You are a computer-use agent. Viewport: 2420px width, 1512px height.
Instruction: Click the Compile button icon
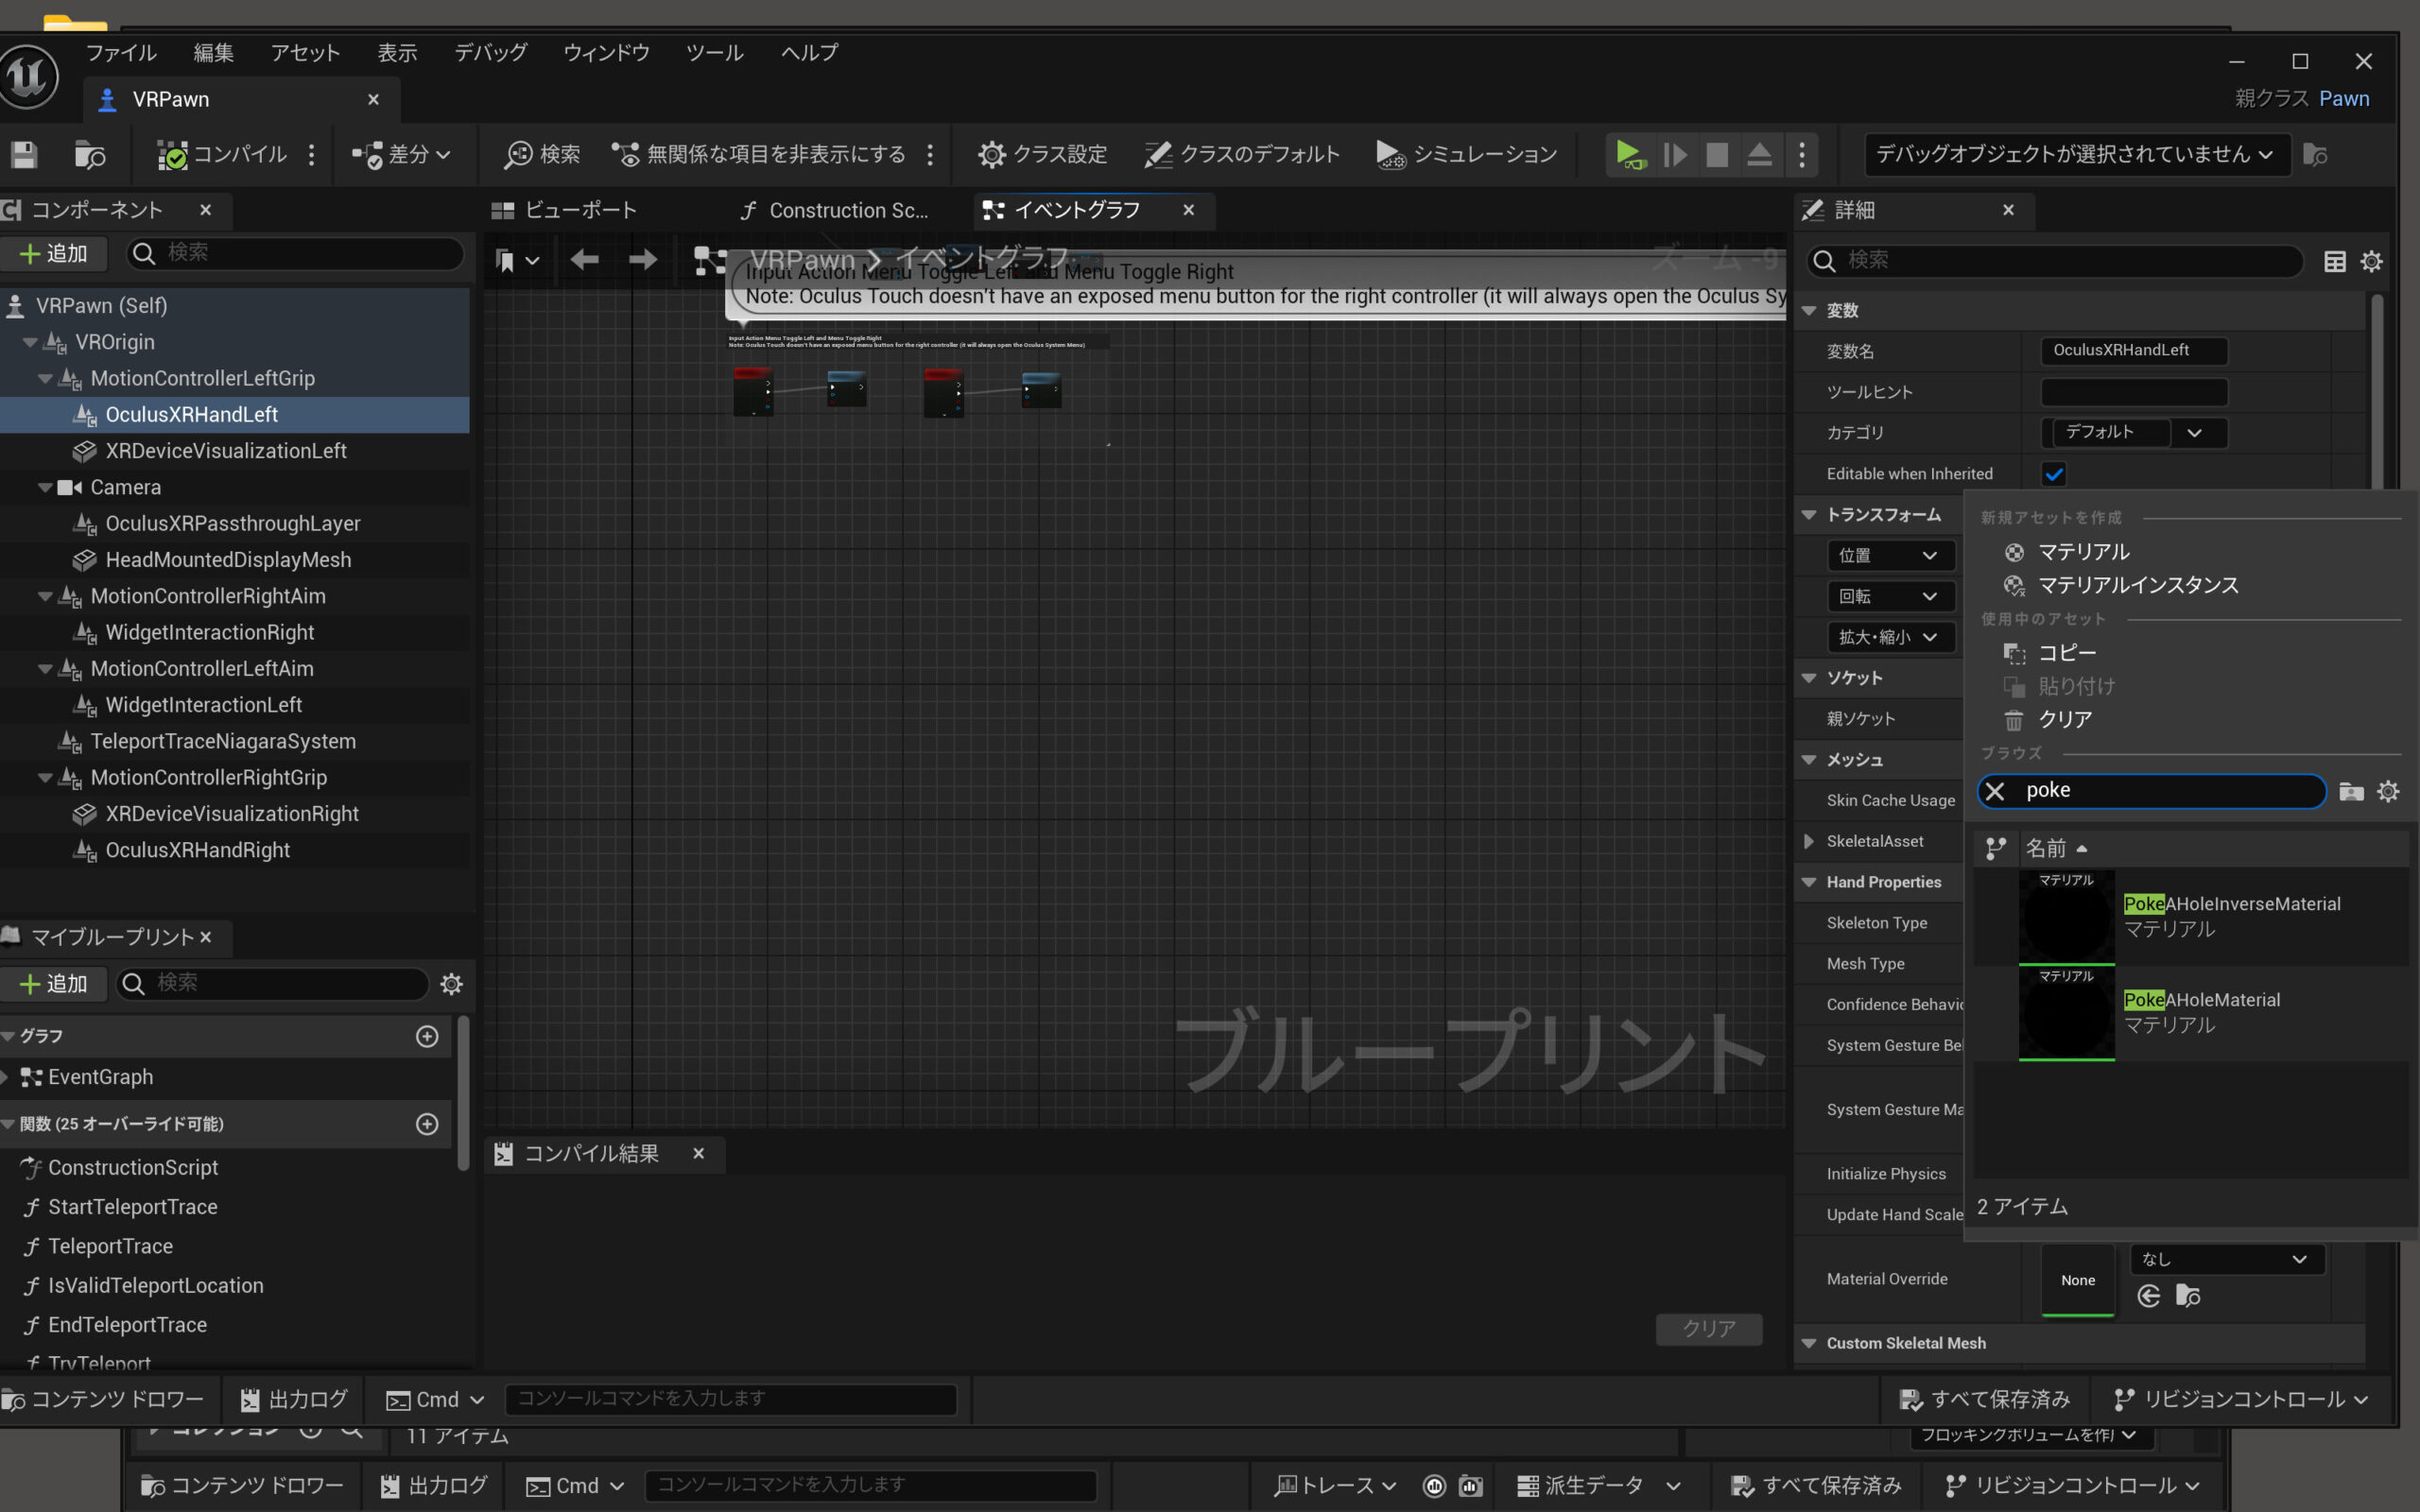pyautogui.click(x=173, y=154)
